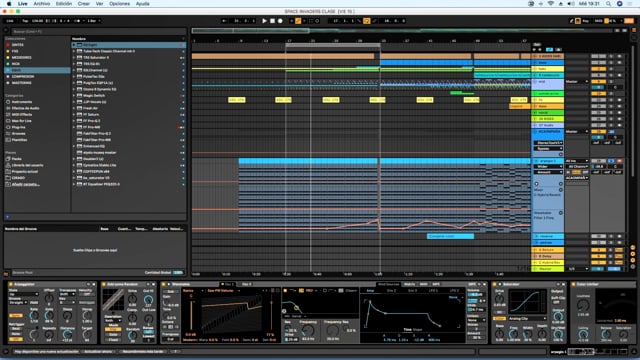Click the Arpeggiator save preset icon
Viewport: 640px width, 360px height.
pos(94,284)
